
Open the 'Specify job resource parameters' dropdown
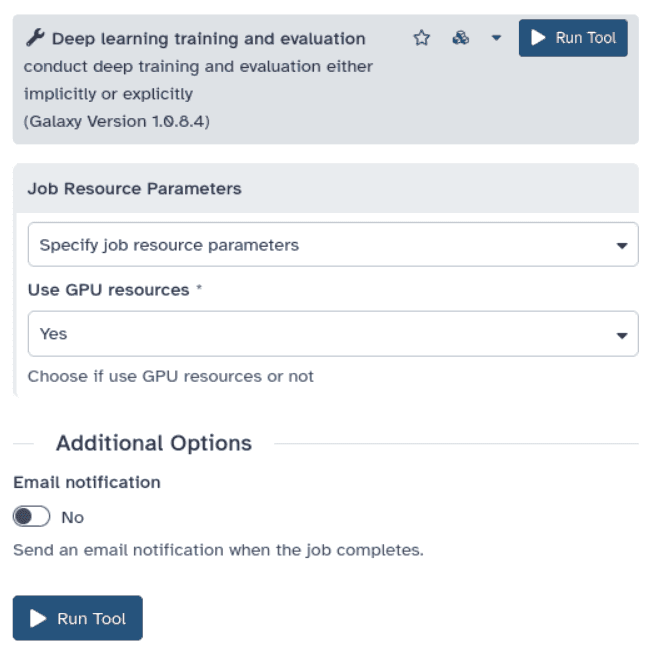click(320, 245)
